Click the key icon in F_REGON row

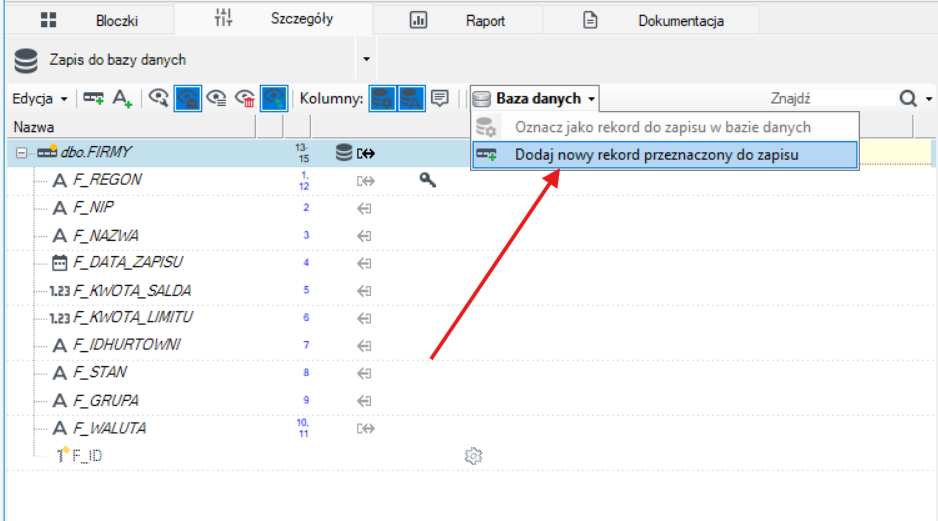427,179
